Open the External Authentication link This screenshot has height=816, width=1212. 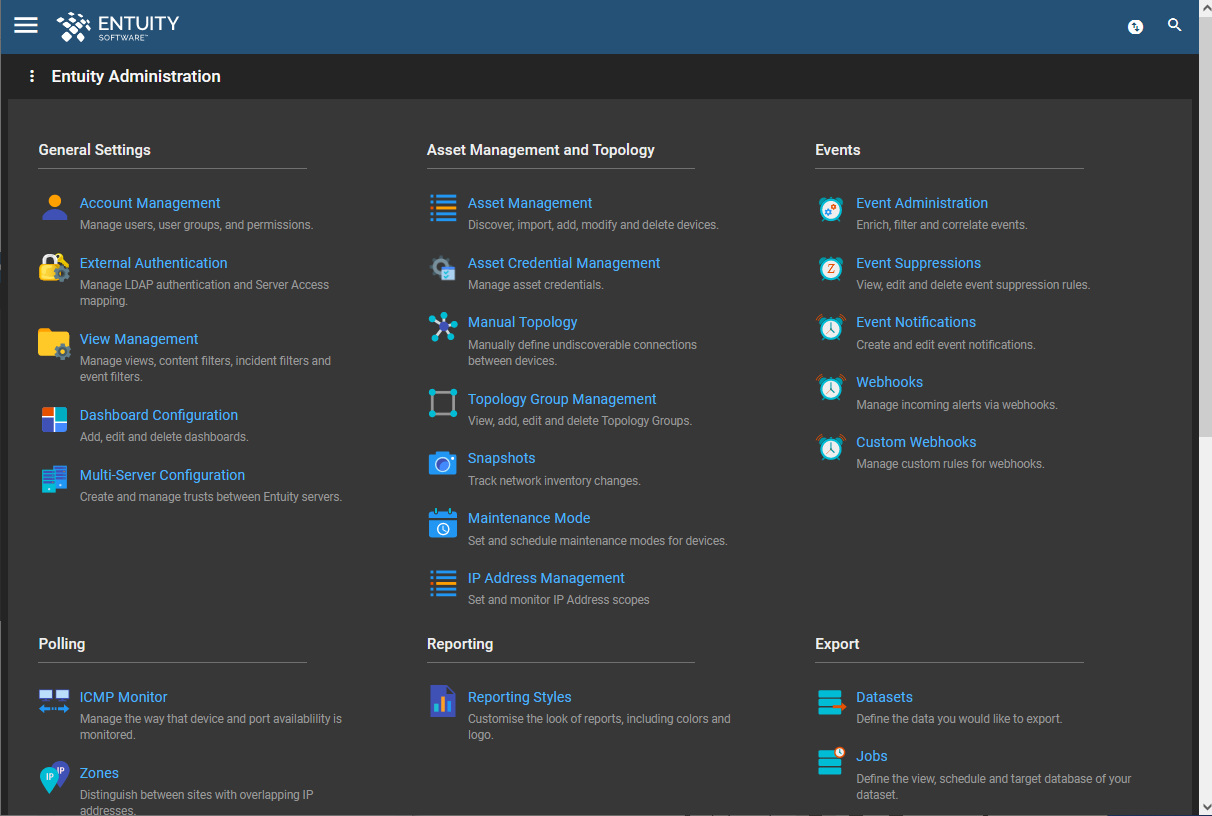pos(154,263)
